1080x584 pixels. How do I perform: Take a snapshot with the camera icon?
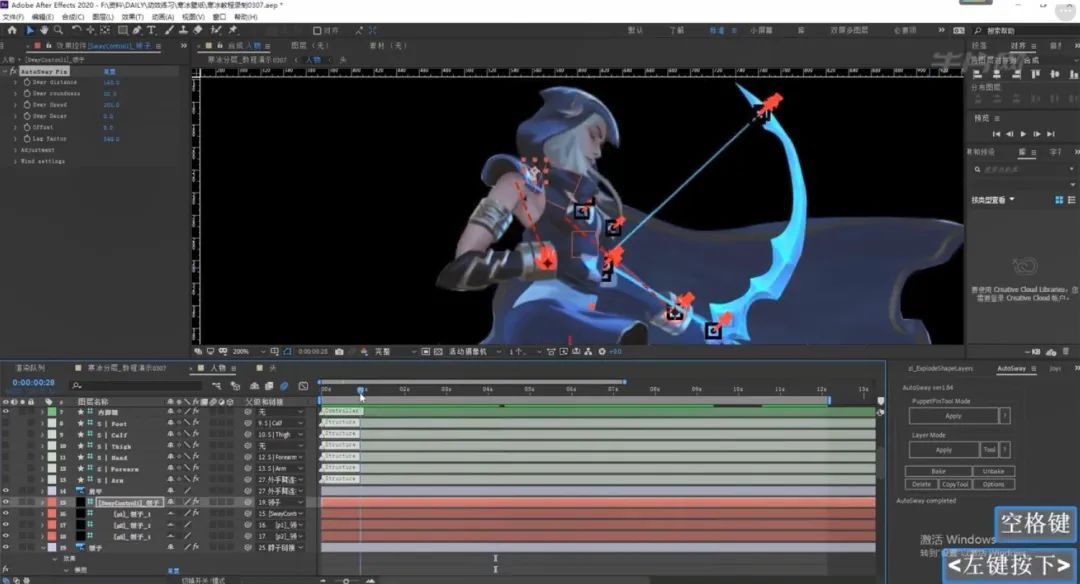(340, 352)
